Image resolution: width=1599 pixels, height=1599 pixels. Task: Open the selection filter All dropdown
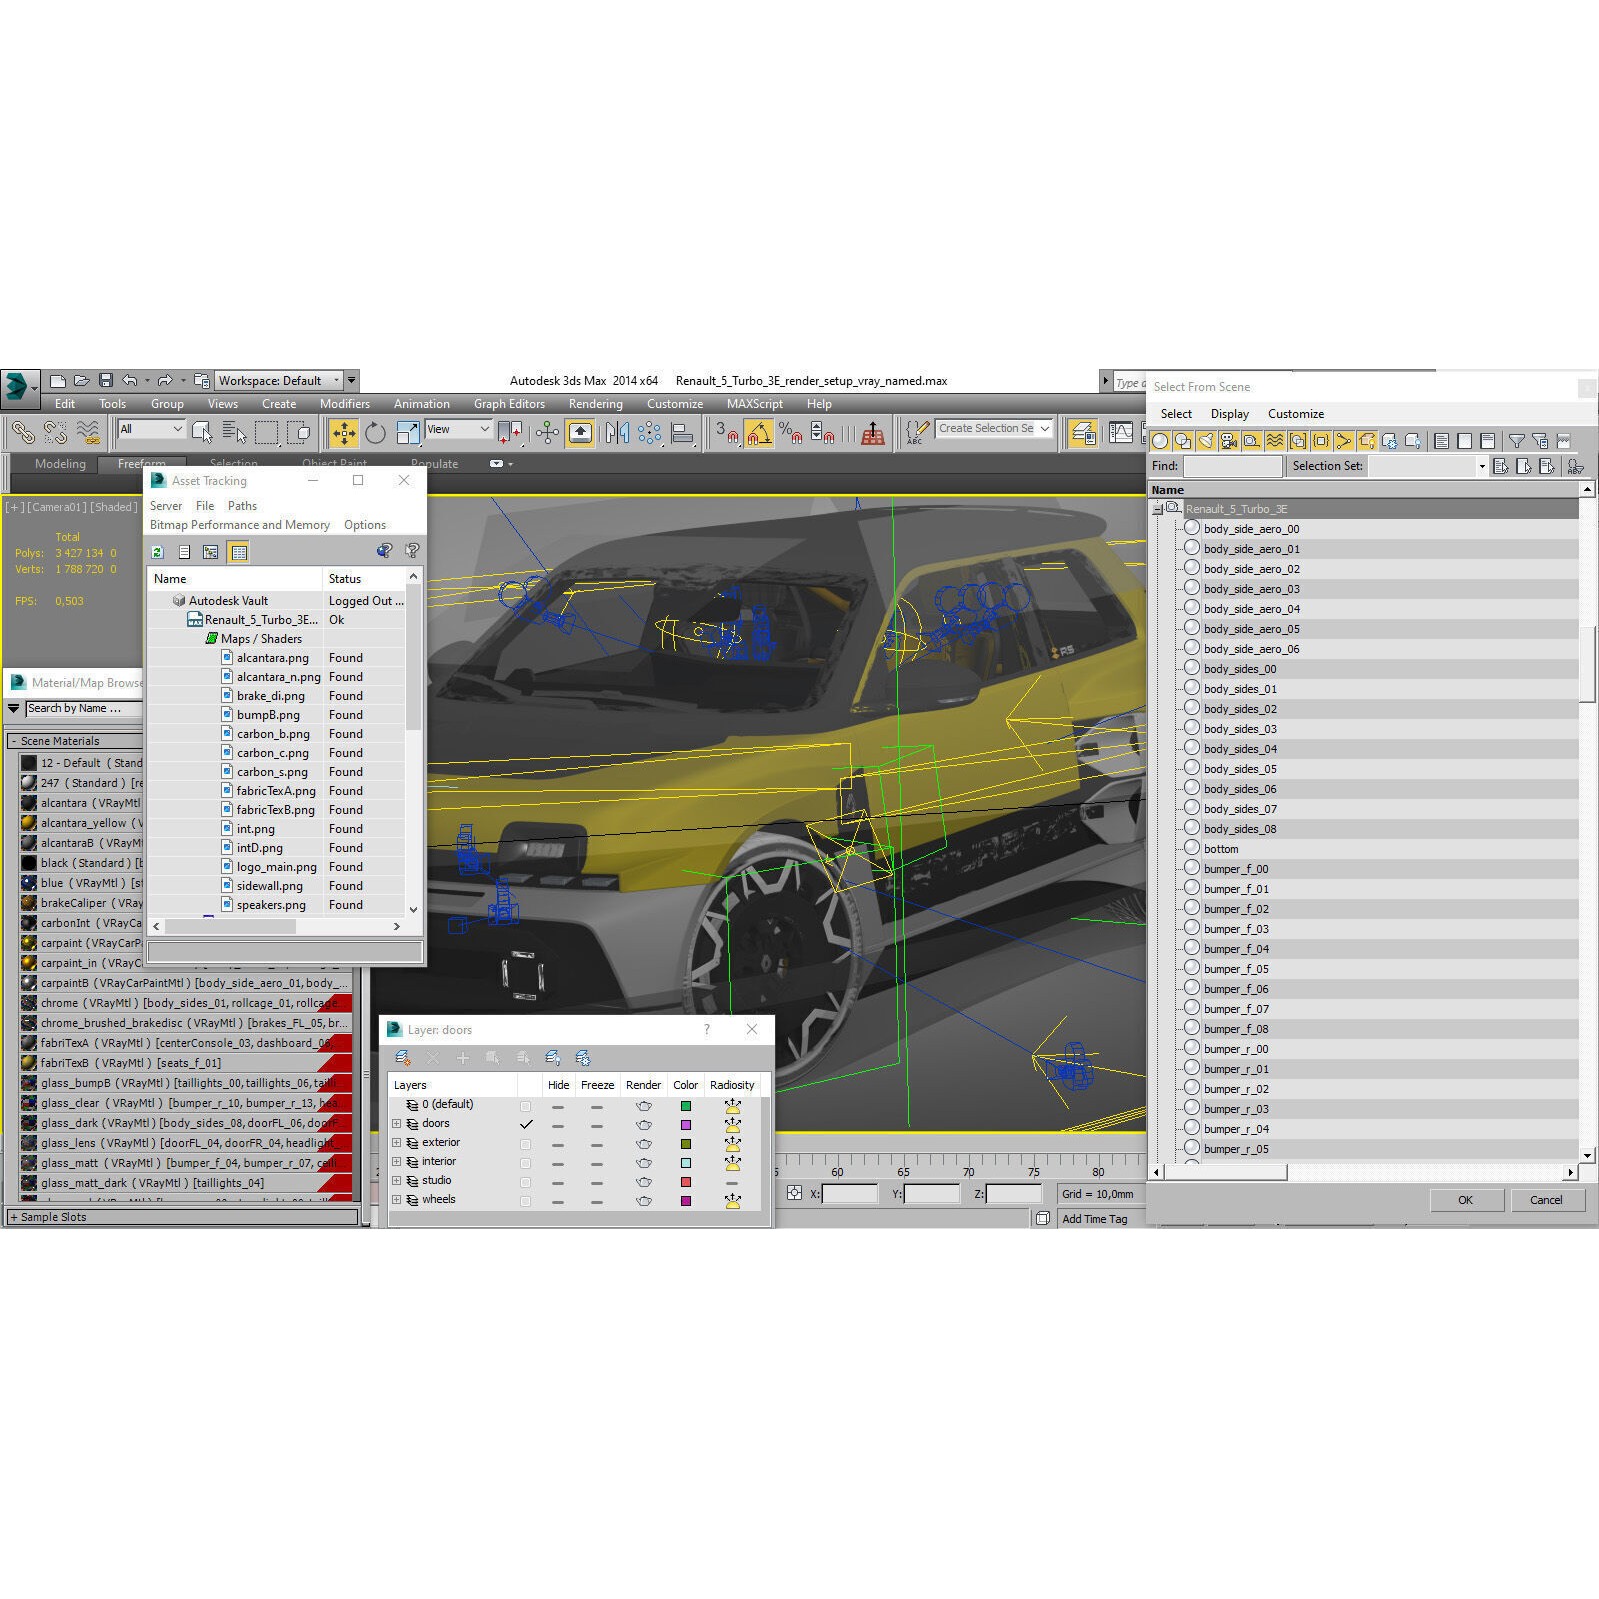[x=151, y=429]
